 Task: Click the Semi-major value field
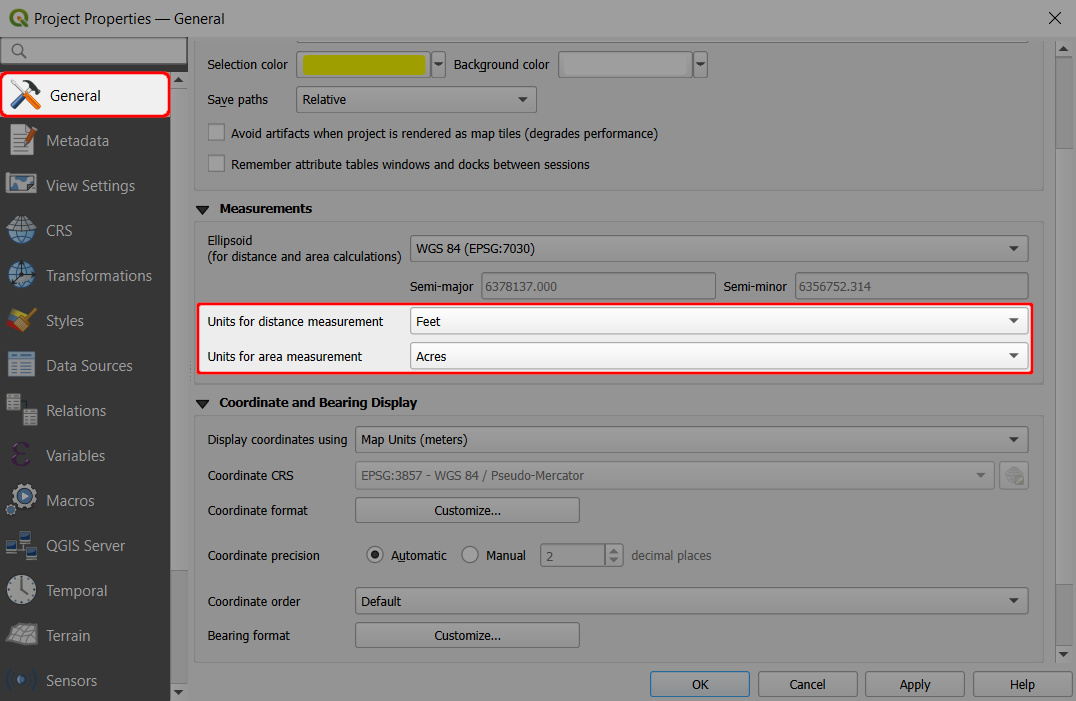(598, 286)
